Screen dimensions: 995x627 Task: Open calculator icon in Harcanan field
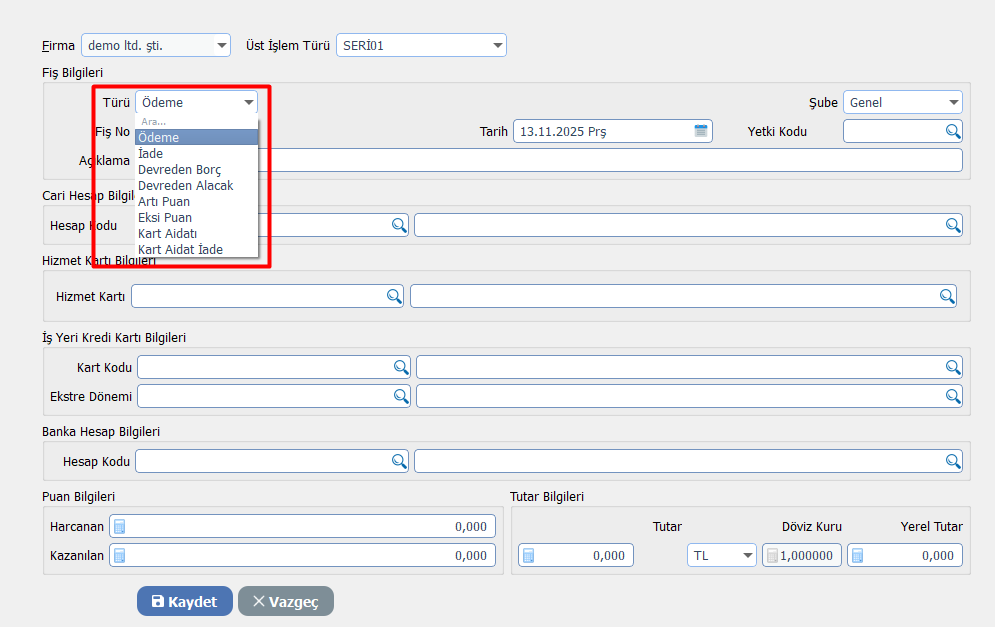click(119, 527)
